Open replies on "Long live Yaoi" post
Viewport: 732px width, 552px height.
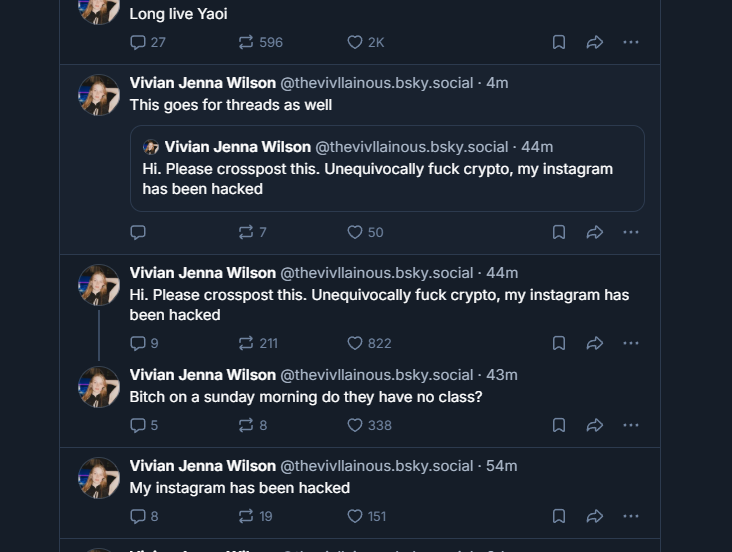tap(148, 42)
